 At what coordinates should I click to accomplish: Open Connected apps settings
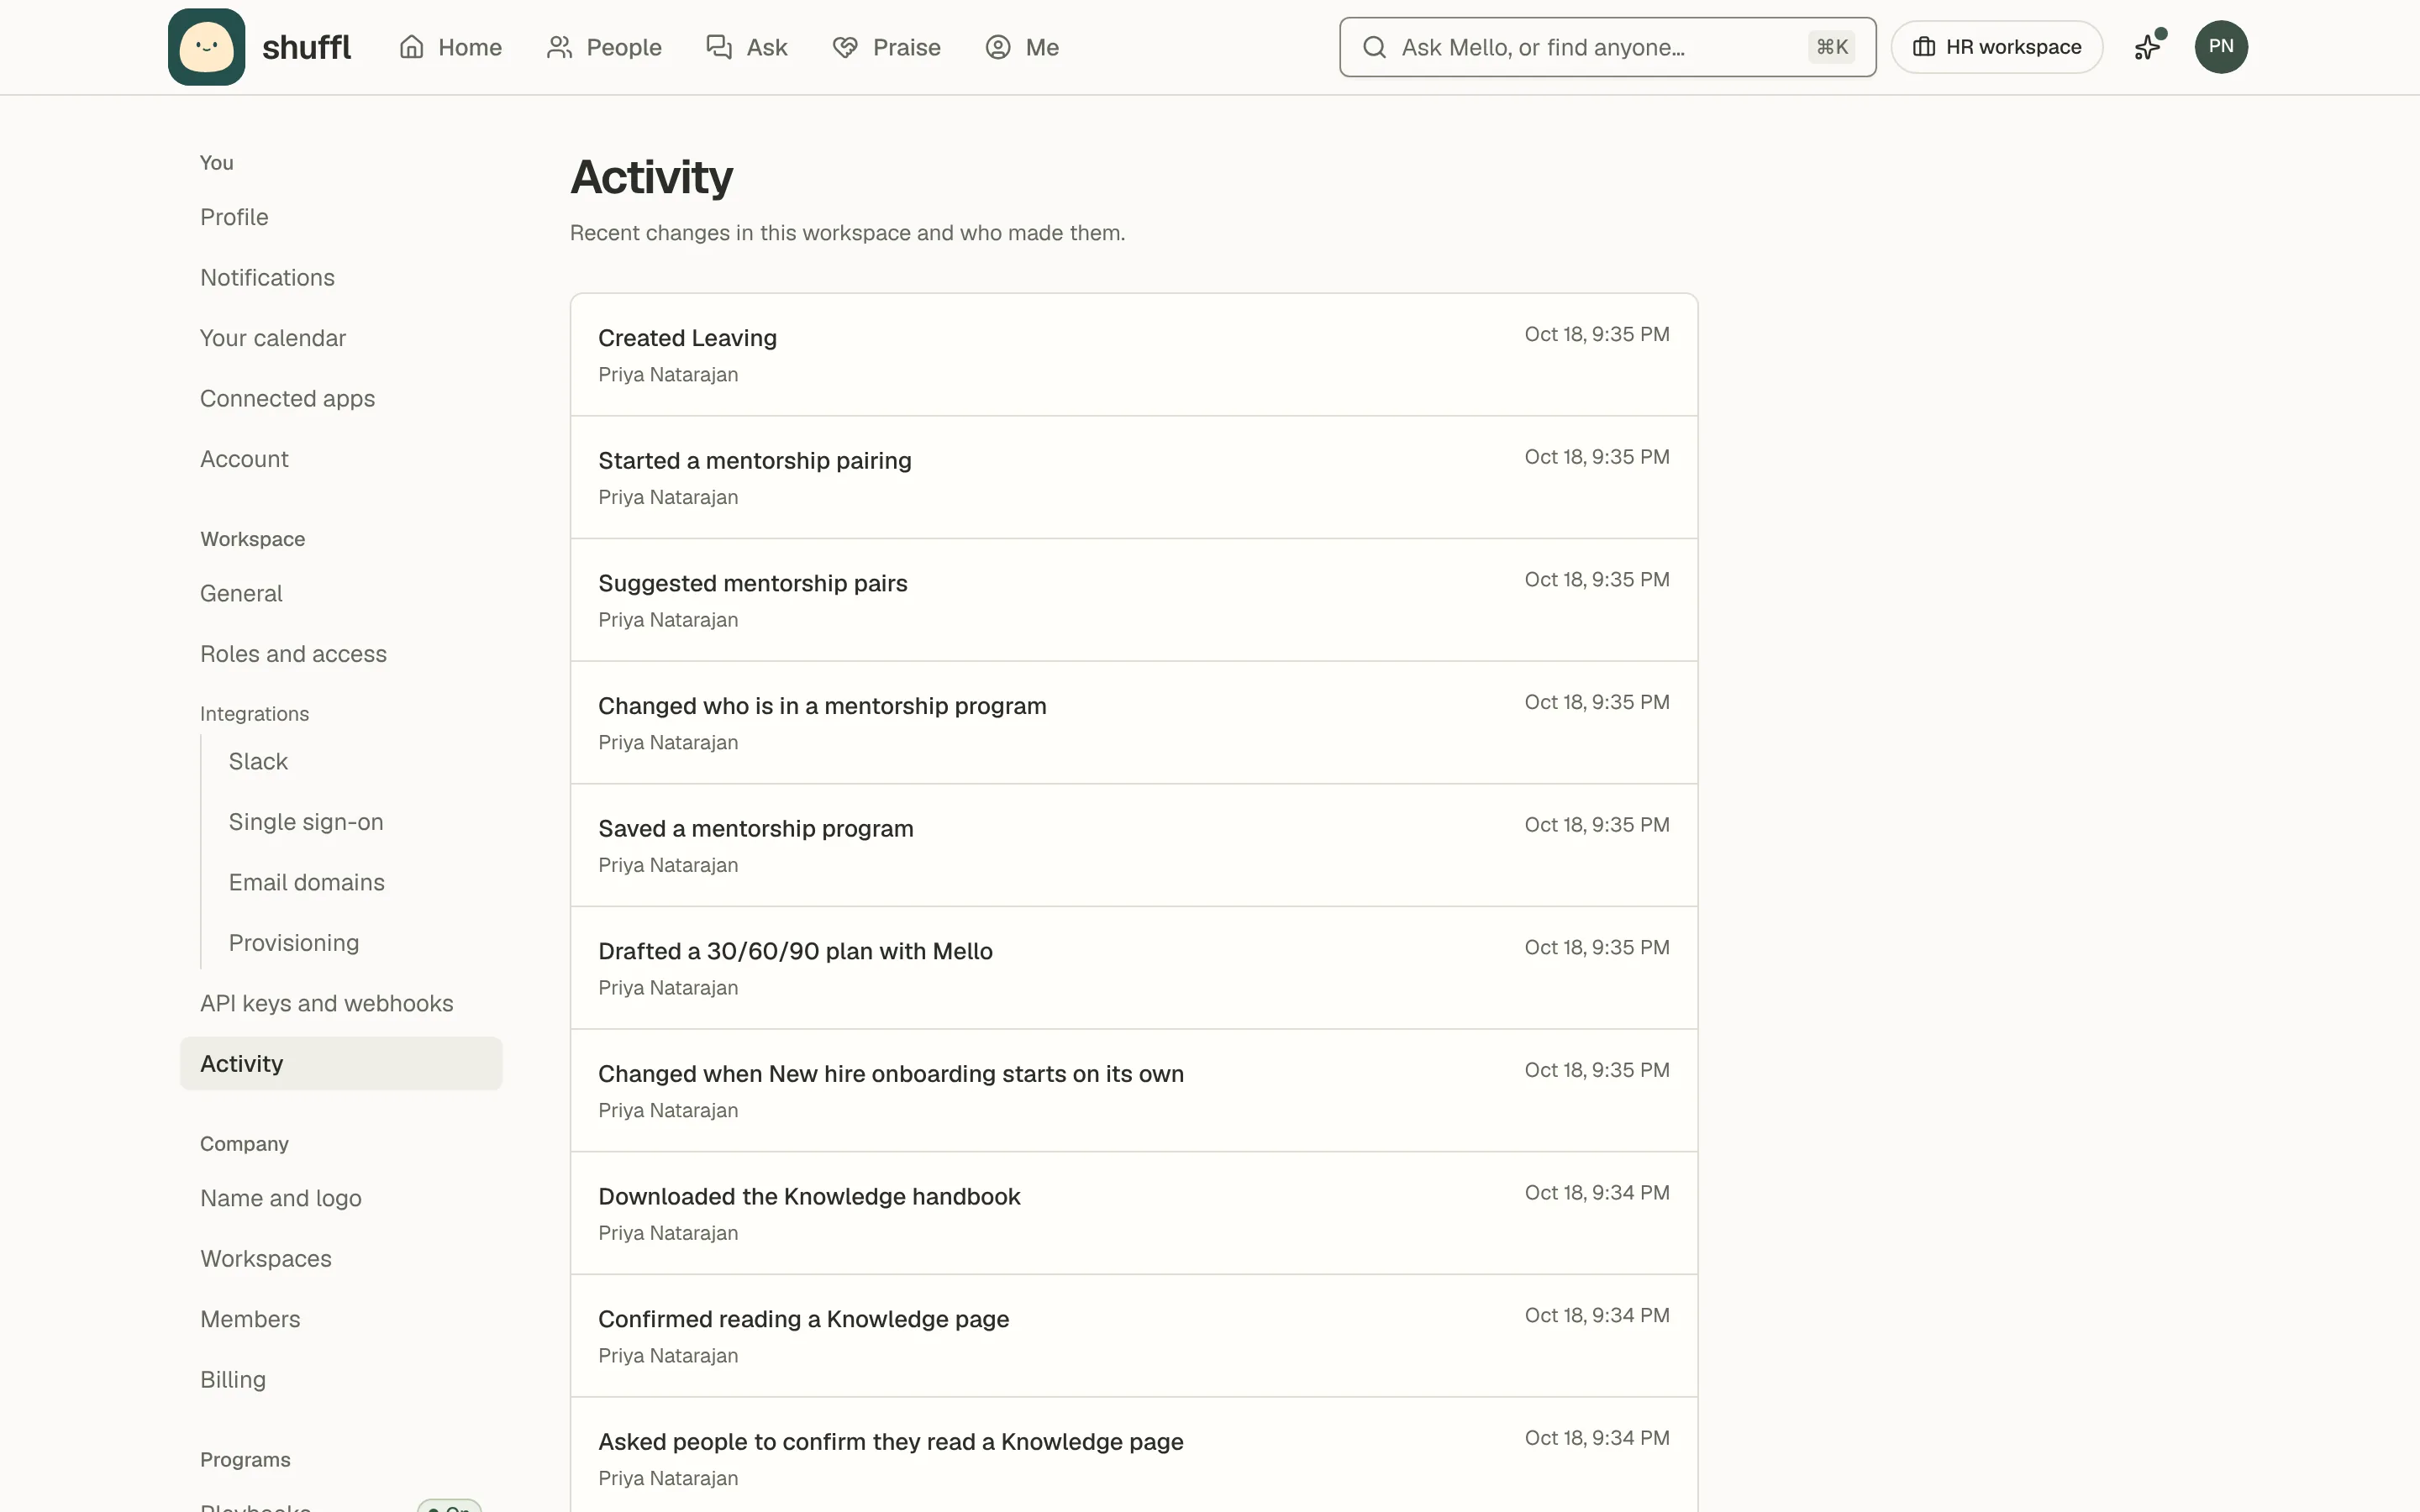click(x=341, y=399)
